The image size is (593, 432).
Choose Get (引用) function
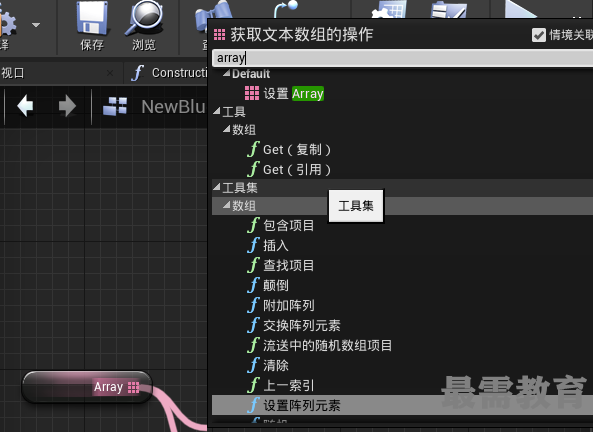pos(290,169)
